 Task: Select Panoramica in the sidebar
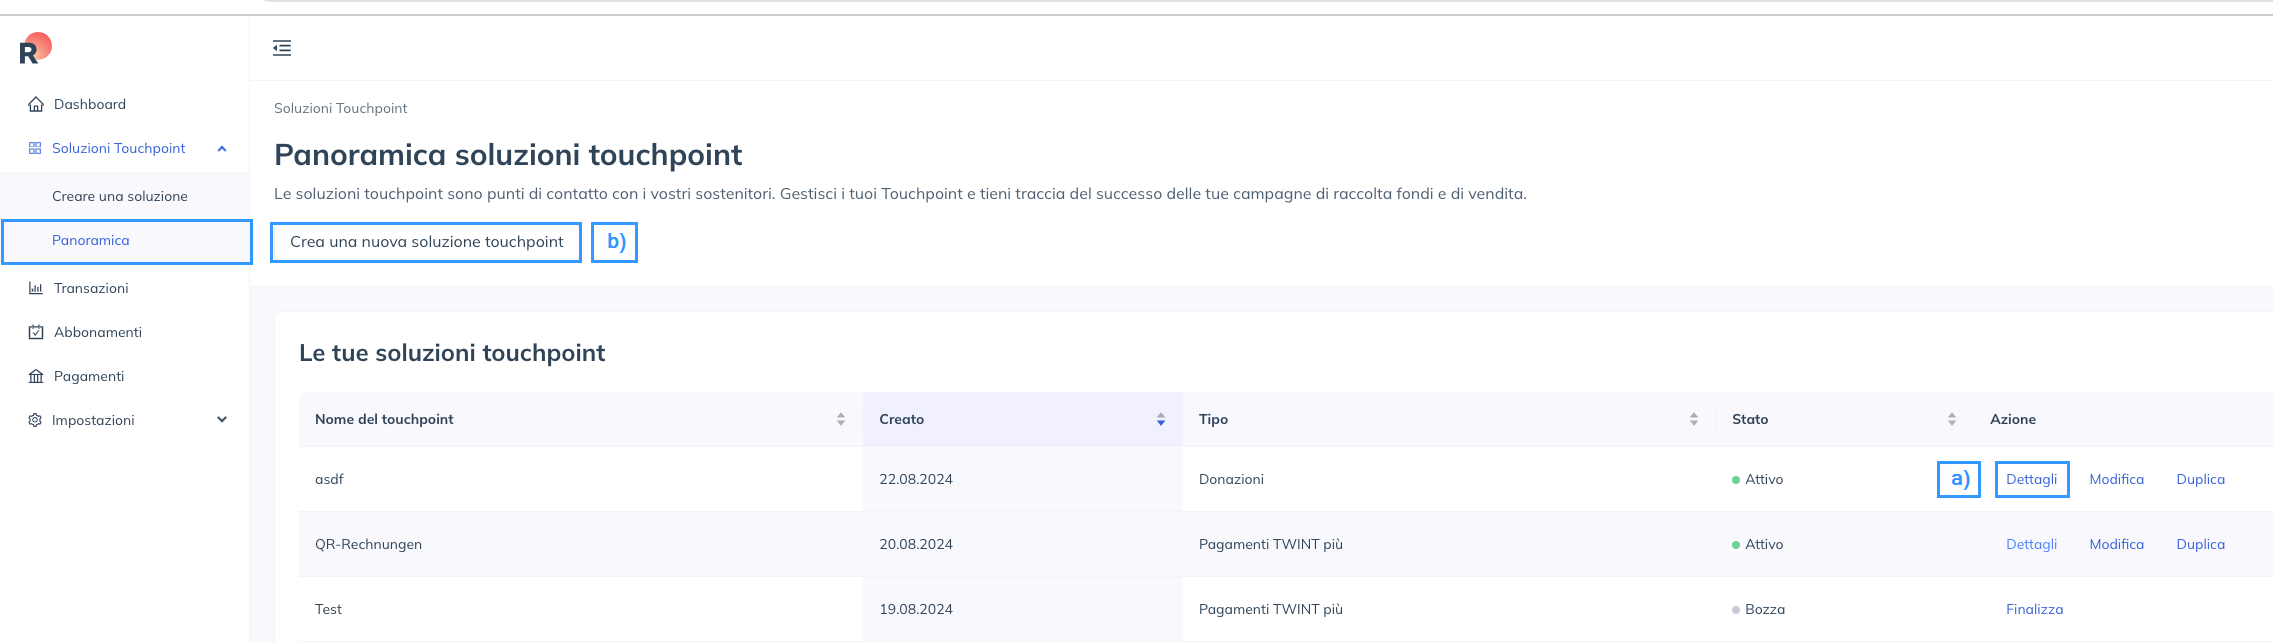pos(91,241)
